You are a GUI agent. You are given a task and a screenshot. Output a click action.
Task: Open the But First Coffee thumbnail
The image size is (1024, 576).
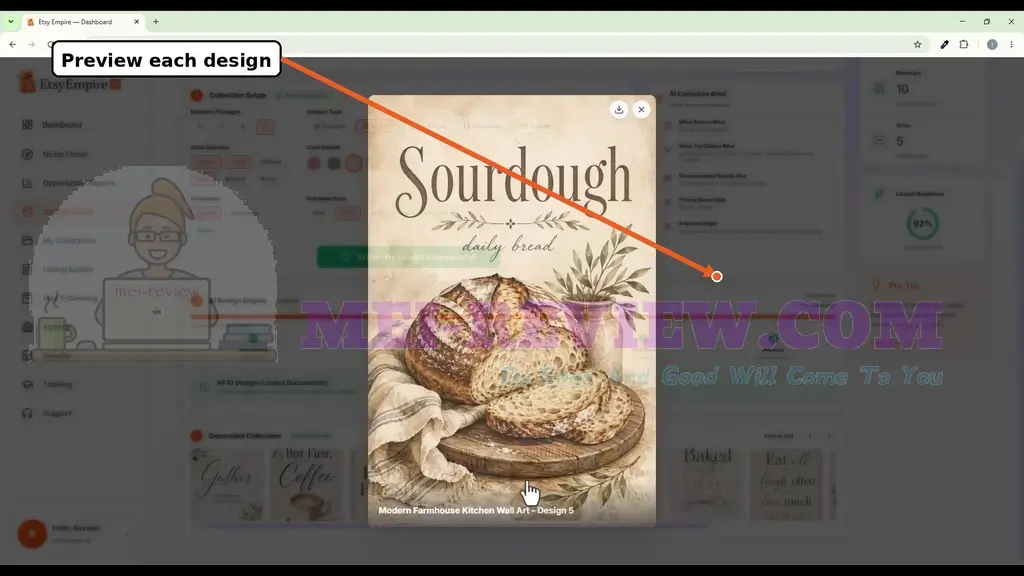pos(307,485)
